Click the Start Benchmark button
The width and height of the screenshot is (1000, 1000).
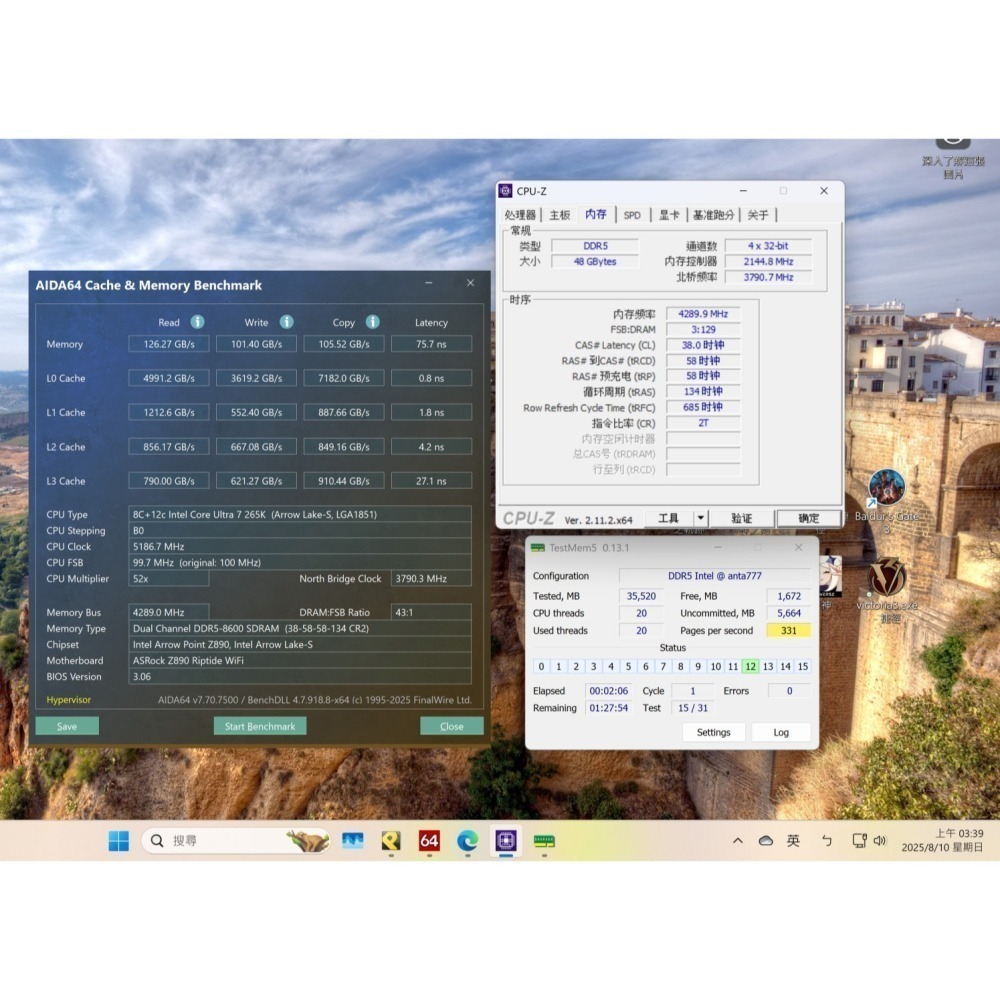260,726
